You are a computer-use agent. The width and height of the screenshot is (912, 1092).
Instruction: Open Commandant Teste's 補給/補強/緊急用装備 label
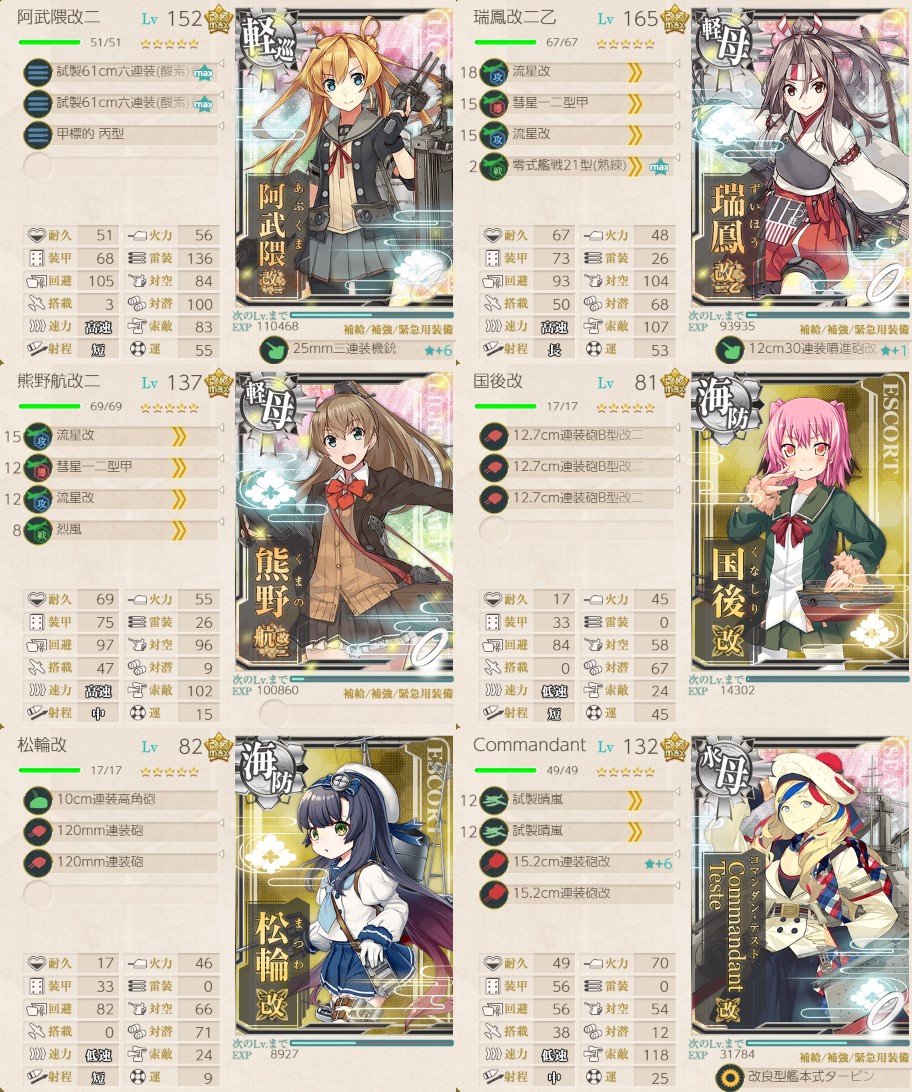coord(855,1057)
